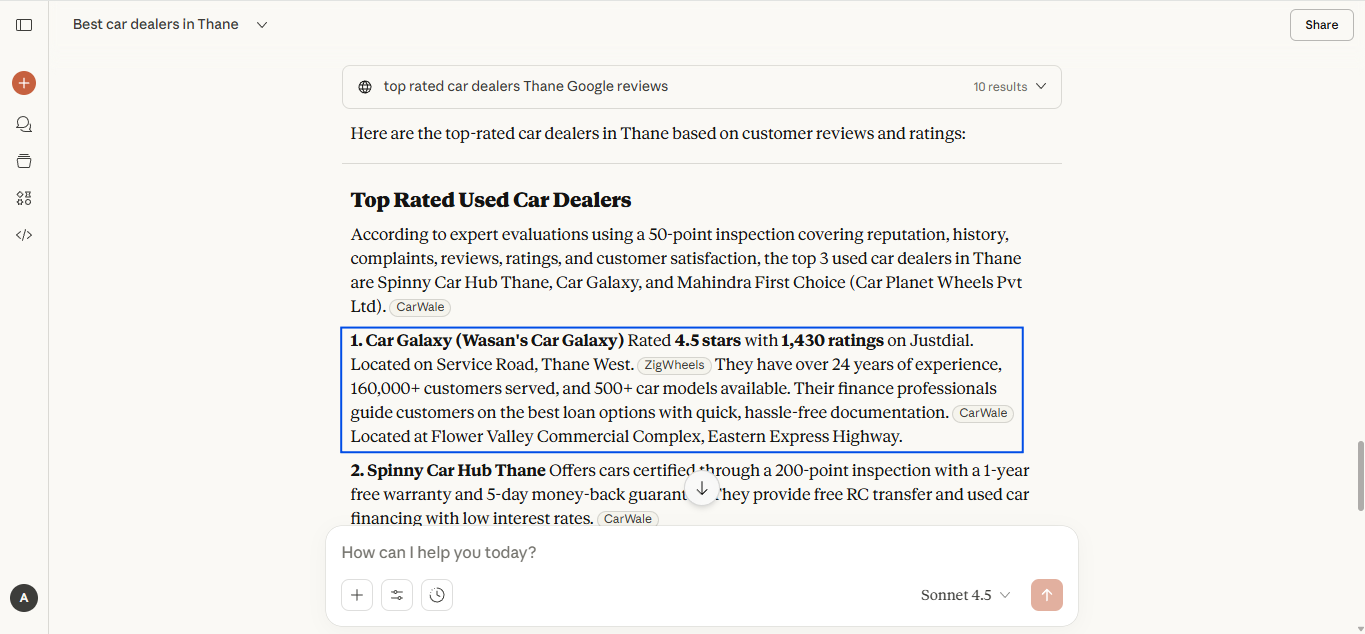Viewport: 1365px width, 634px height.
Task: Open CarWale citation under Spinny Car Hub
Action: (x=627, y=519)
